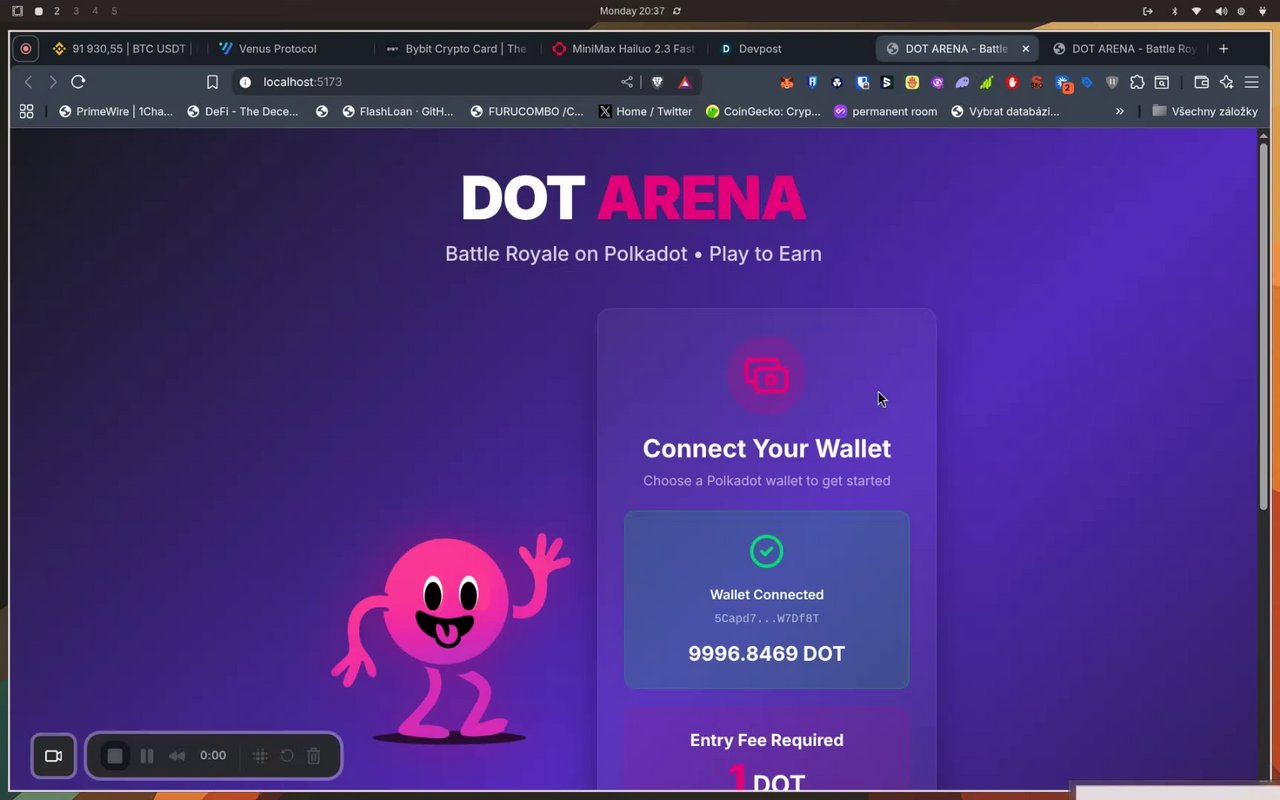
Task: Click the pink wallet icon above heading
Action: pyautogui.click(x=767, y=376)
